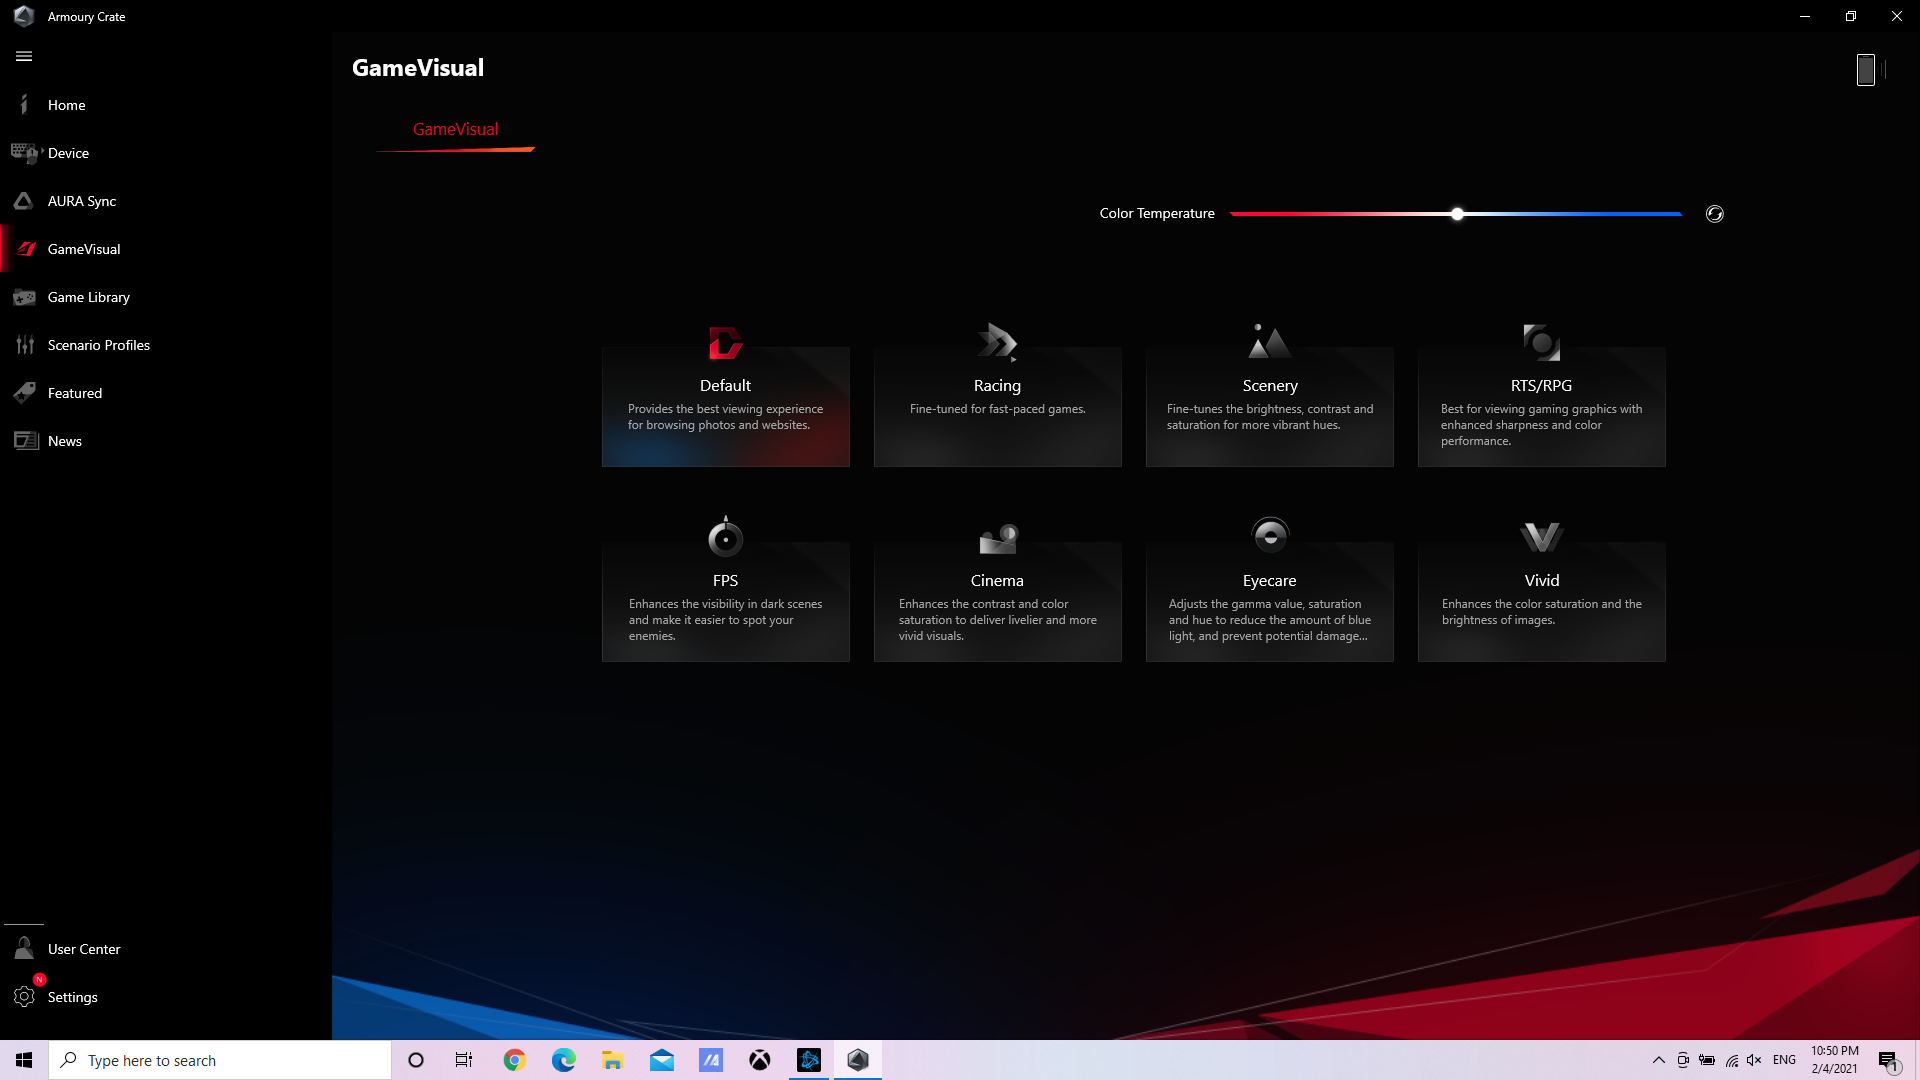Click the News sidebar icon
1920x1080 pixels.
[x=25, y=440]
